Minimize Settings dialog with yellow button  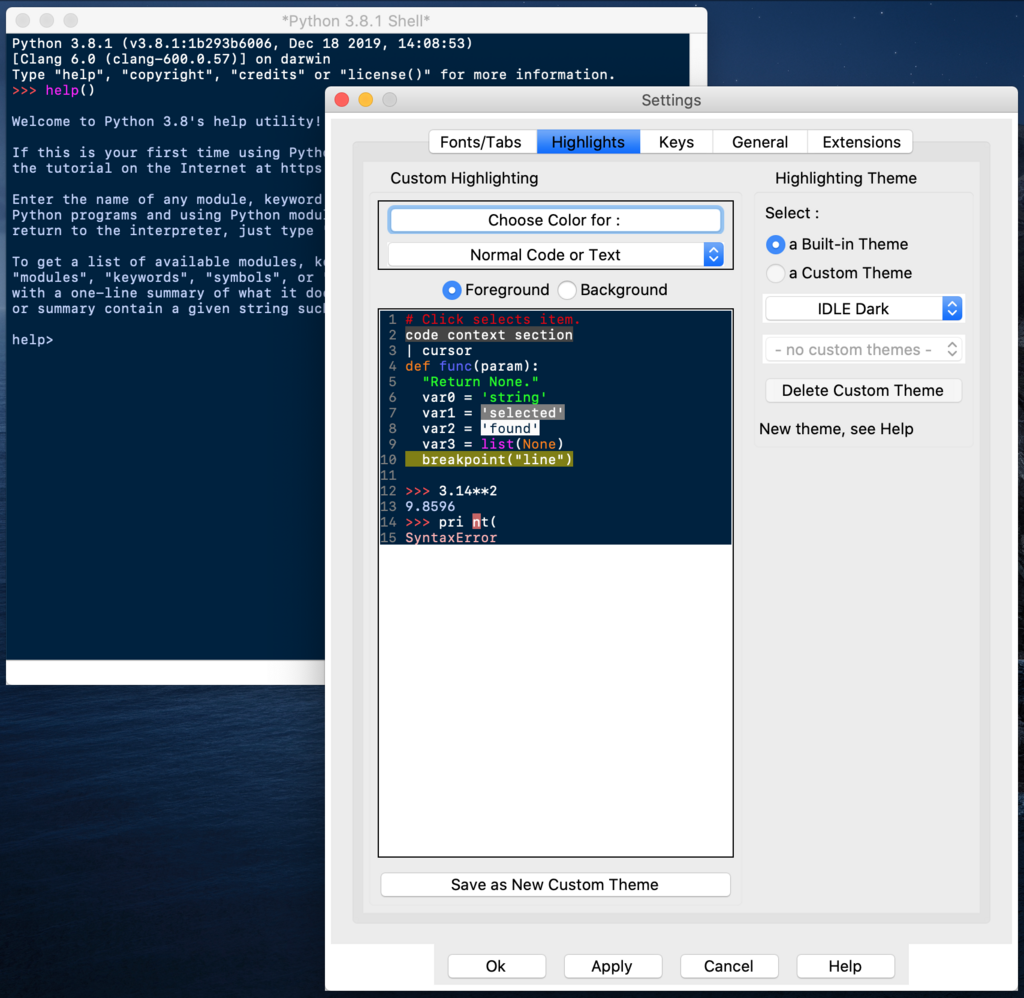366,100
